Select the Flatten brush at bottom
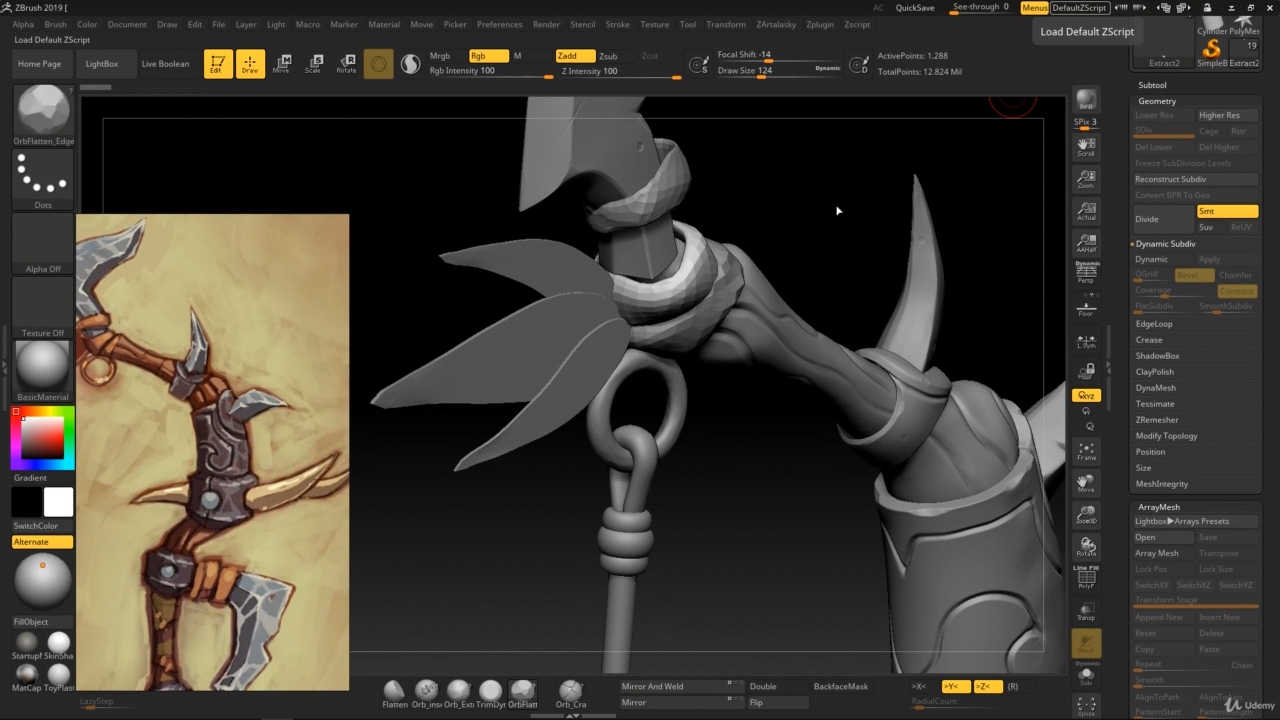 [x=395, y=692]
